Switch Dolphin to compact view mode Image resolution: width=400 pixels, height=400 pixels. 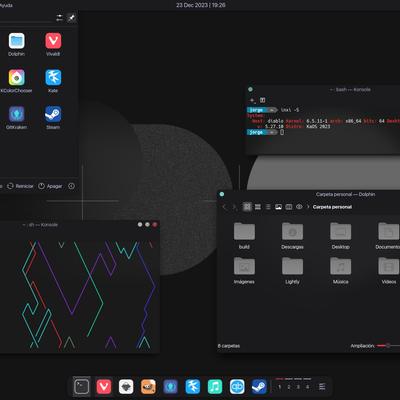[x=258, y=207]
